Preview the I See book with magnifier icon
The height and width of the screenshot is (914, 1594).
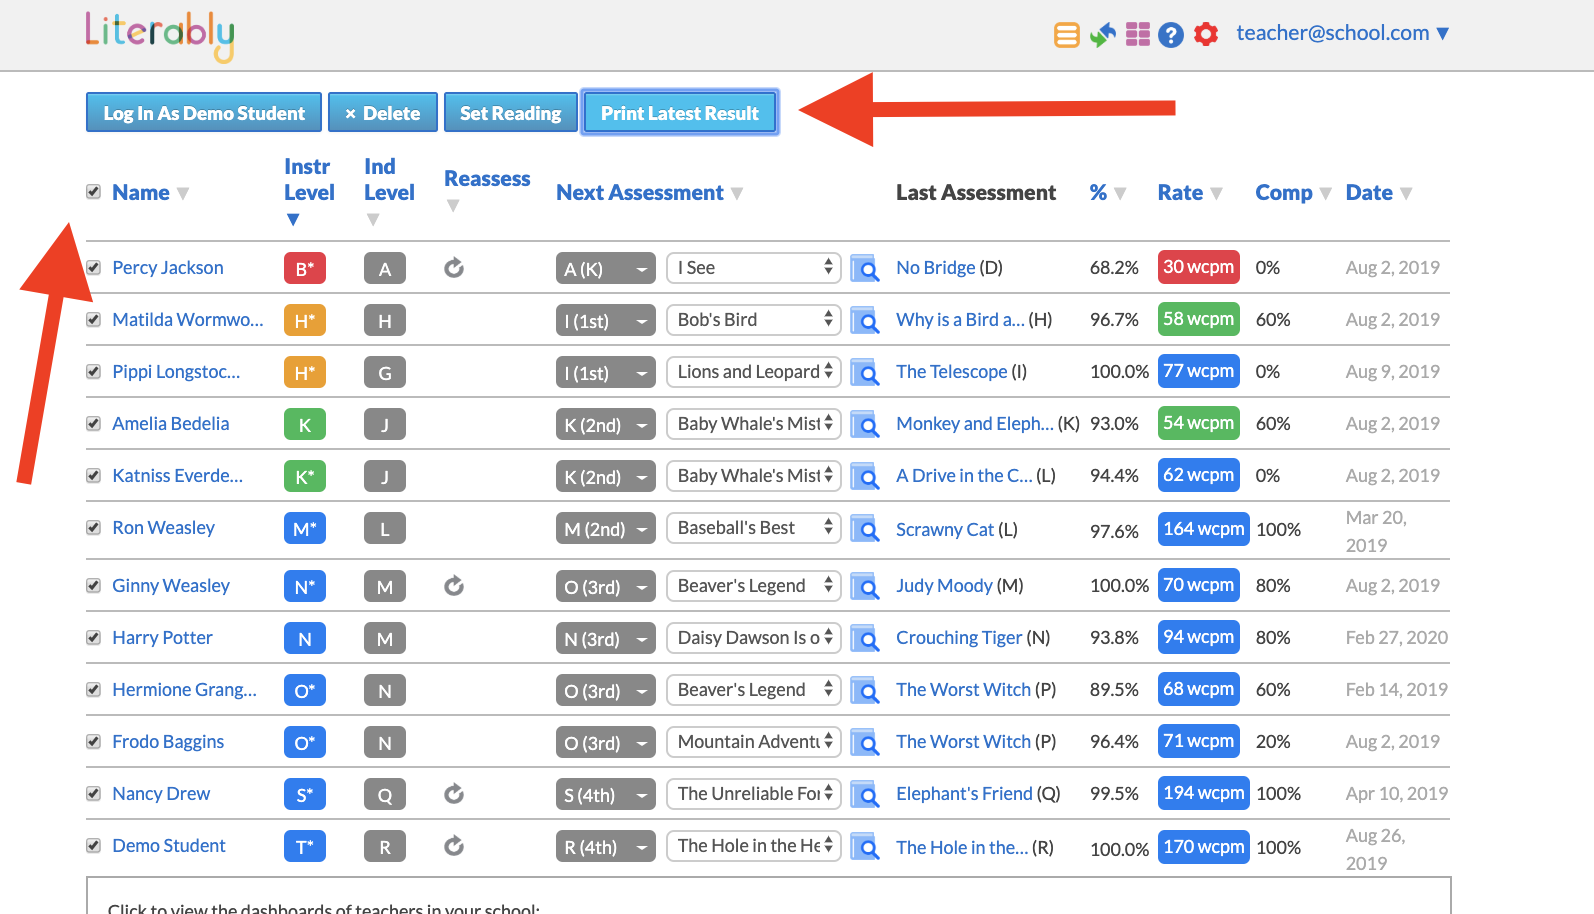[x=865, y=269]
